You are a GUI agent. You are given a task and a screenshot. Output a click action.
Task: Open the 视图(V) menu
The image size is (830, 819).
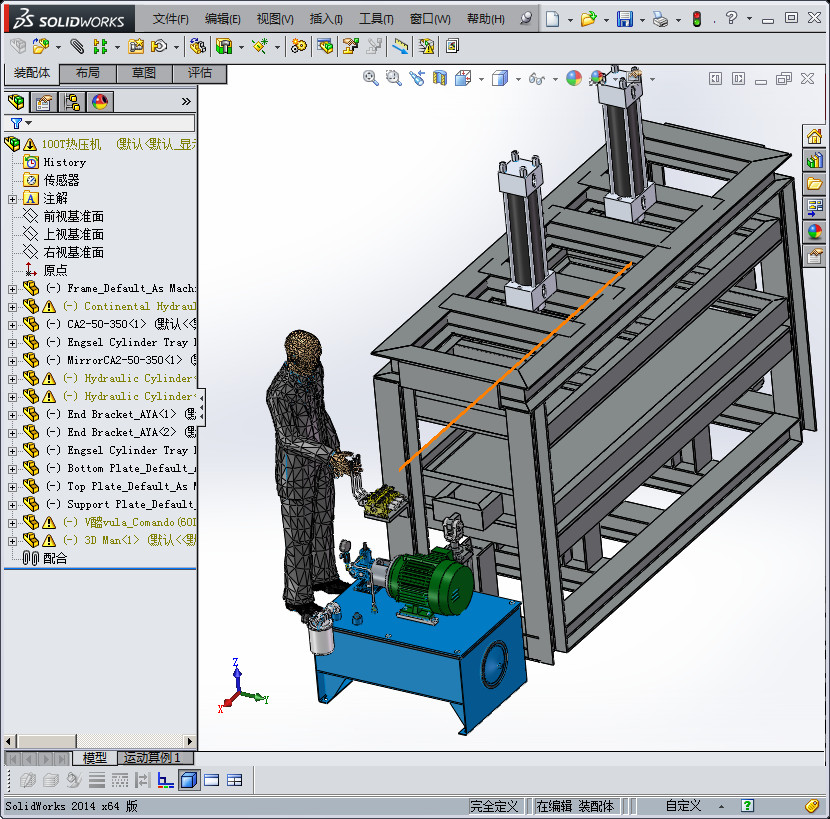[275, 19]
